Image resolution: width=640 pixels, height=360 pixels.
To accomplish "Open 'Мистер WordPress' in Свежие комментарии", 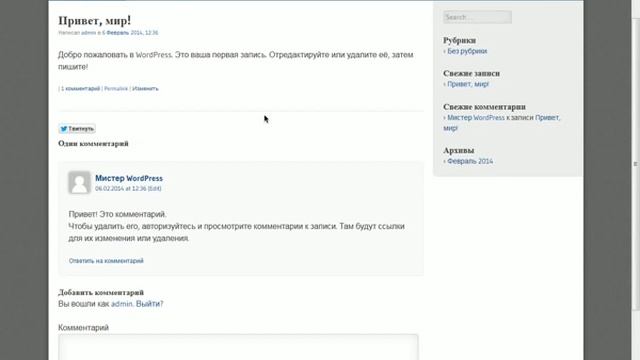I will pos(476,118).
